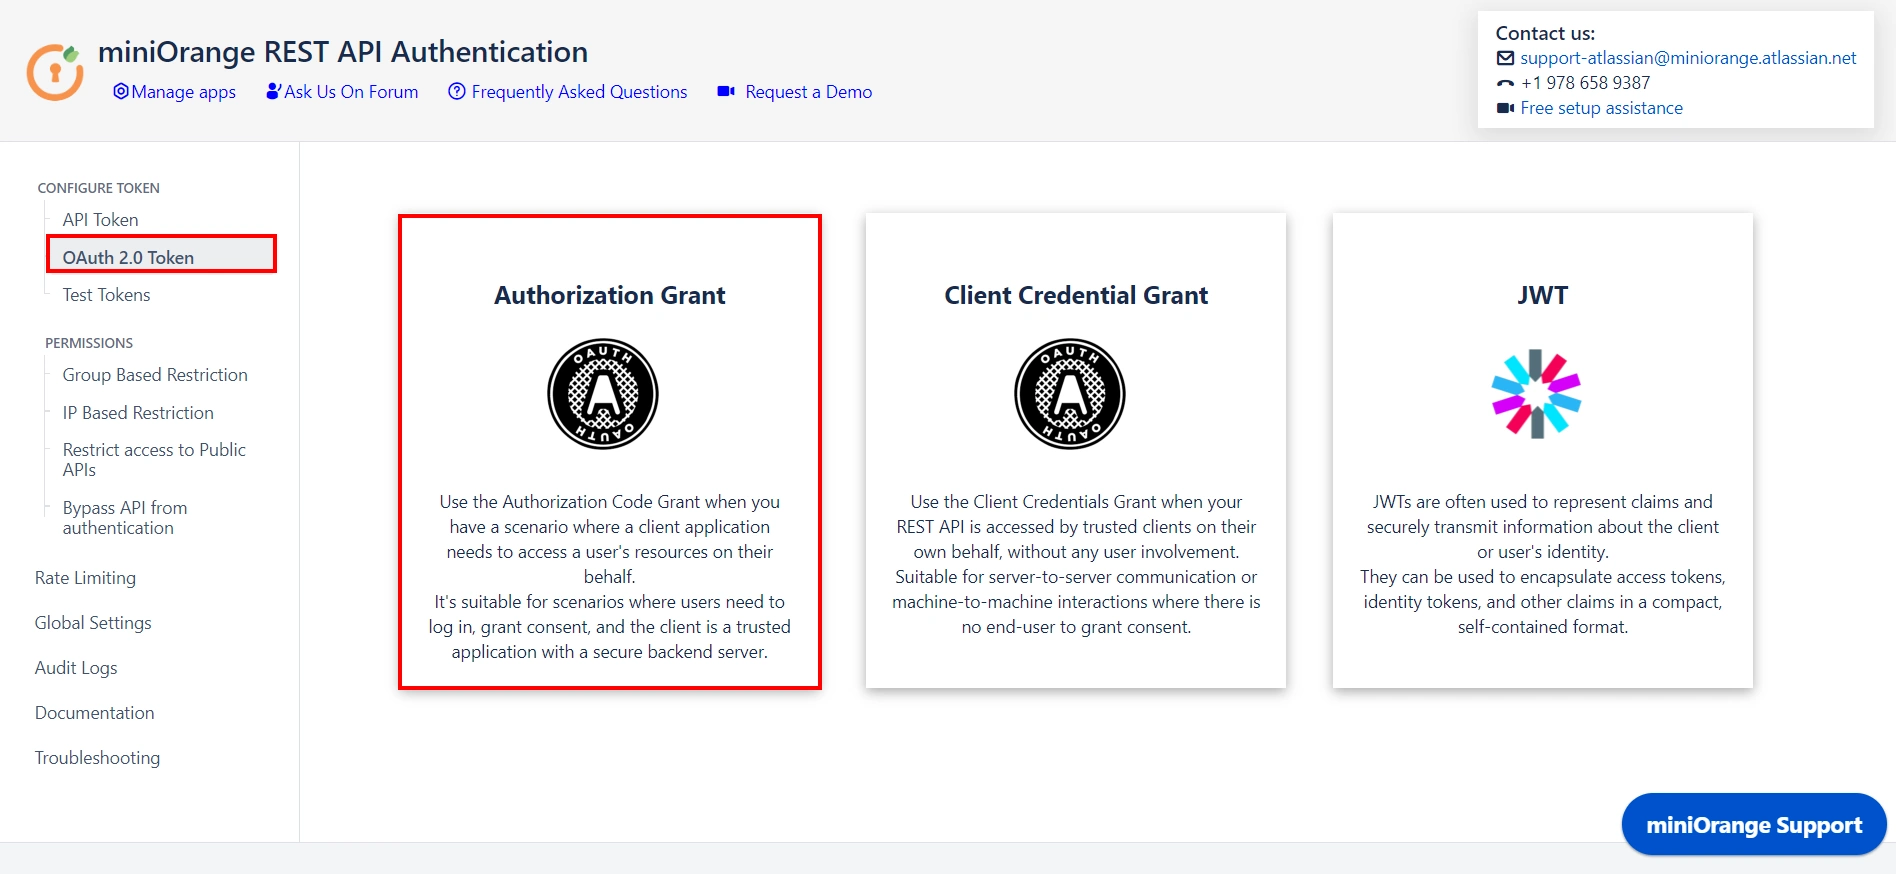Screen dimensions: 1896x874
Task: Open Troubleshooting page
Action: pos(97,758)
